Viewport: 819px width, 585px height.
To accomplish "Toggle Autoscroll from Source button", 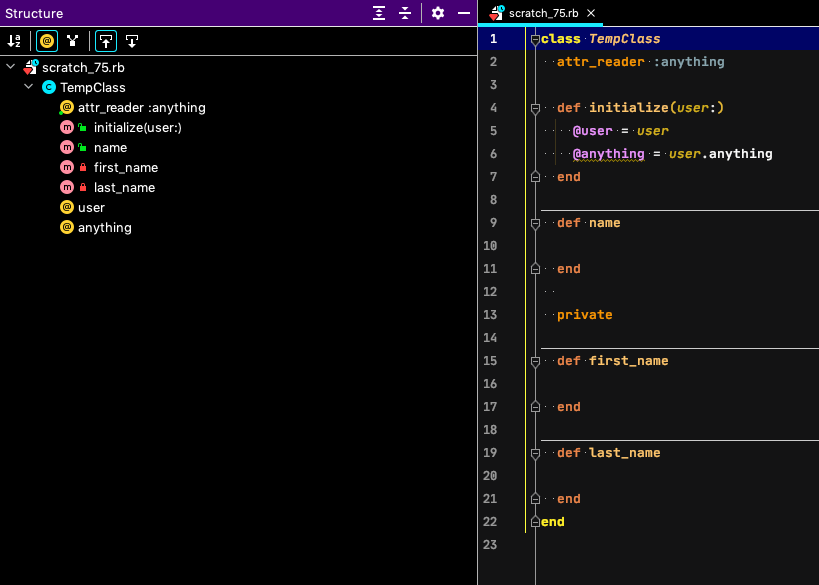I will (x=132, y=41).
